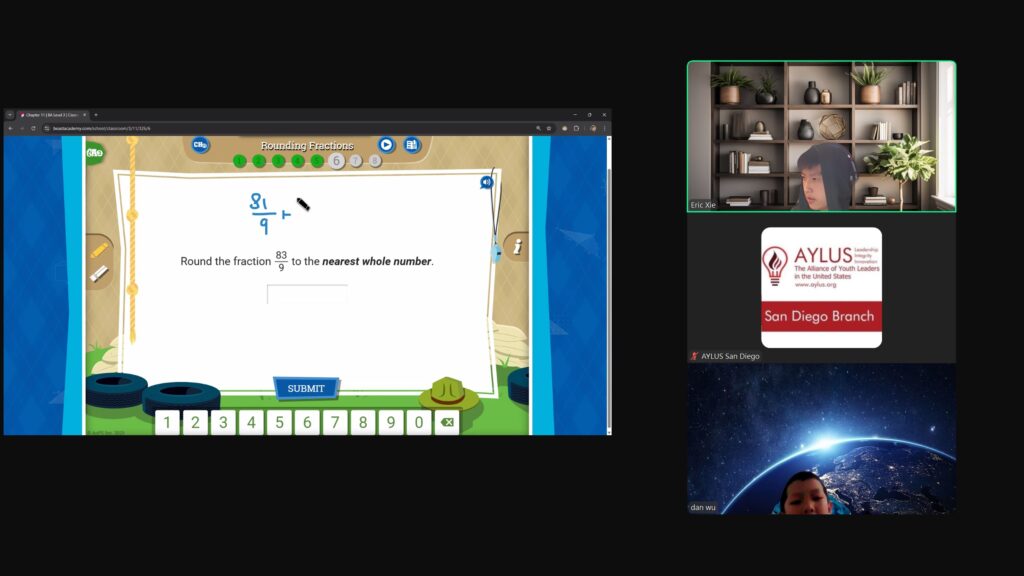This screenshot has width=1024, height=576.
Task: Go to completed problem 5 in the progress row
Action: [317, 161]
